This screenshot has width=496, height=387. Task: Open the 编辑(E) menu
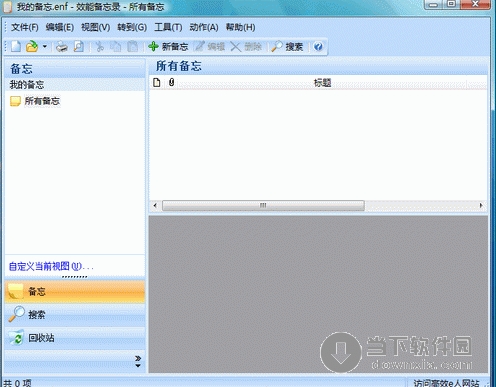[x=60, y=27]
